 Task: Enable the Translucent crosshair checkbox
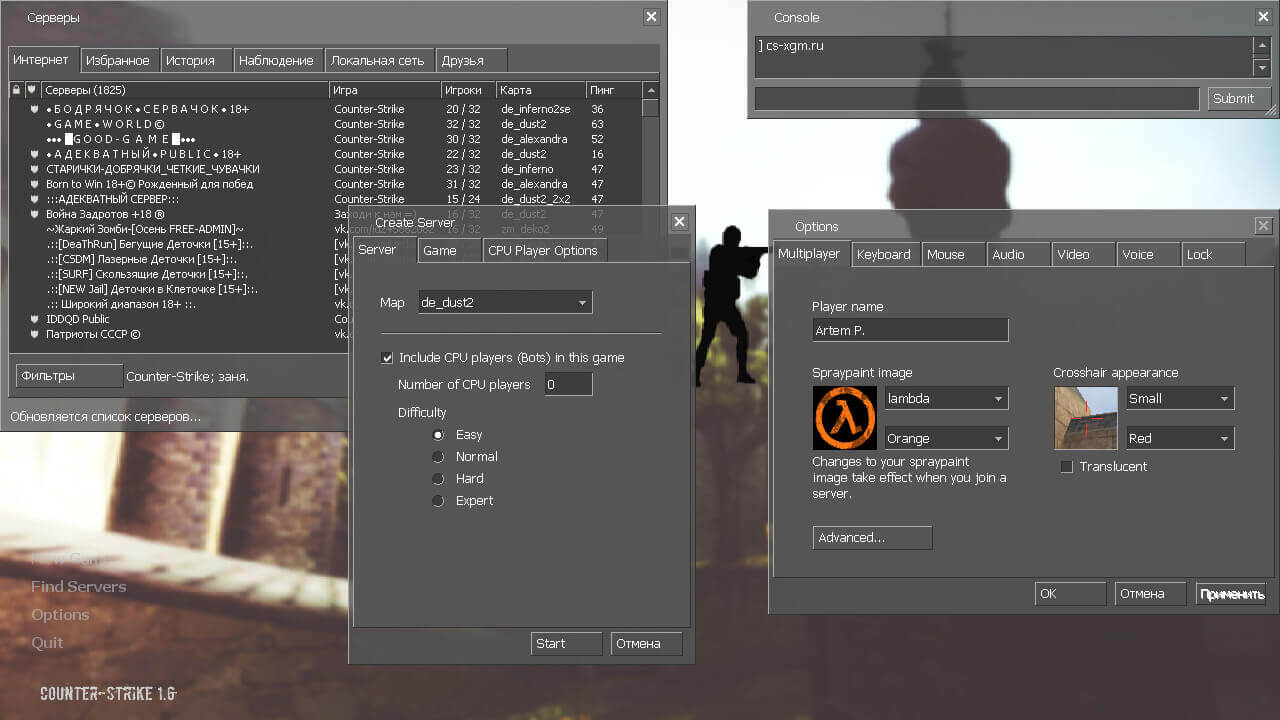pos(1066,467)
